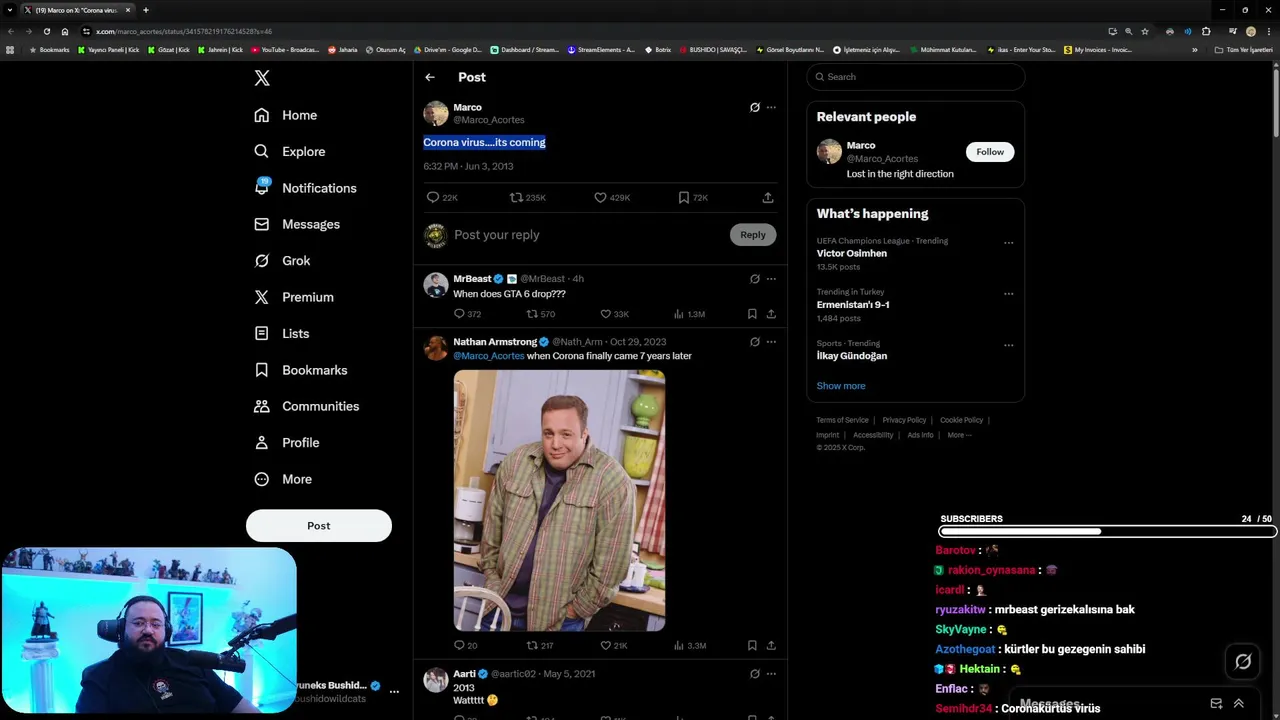Screen dimensions: 1280x720
Task: Open Victor Osimhen trend options
Action: [1008, 243]
